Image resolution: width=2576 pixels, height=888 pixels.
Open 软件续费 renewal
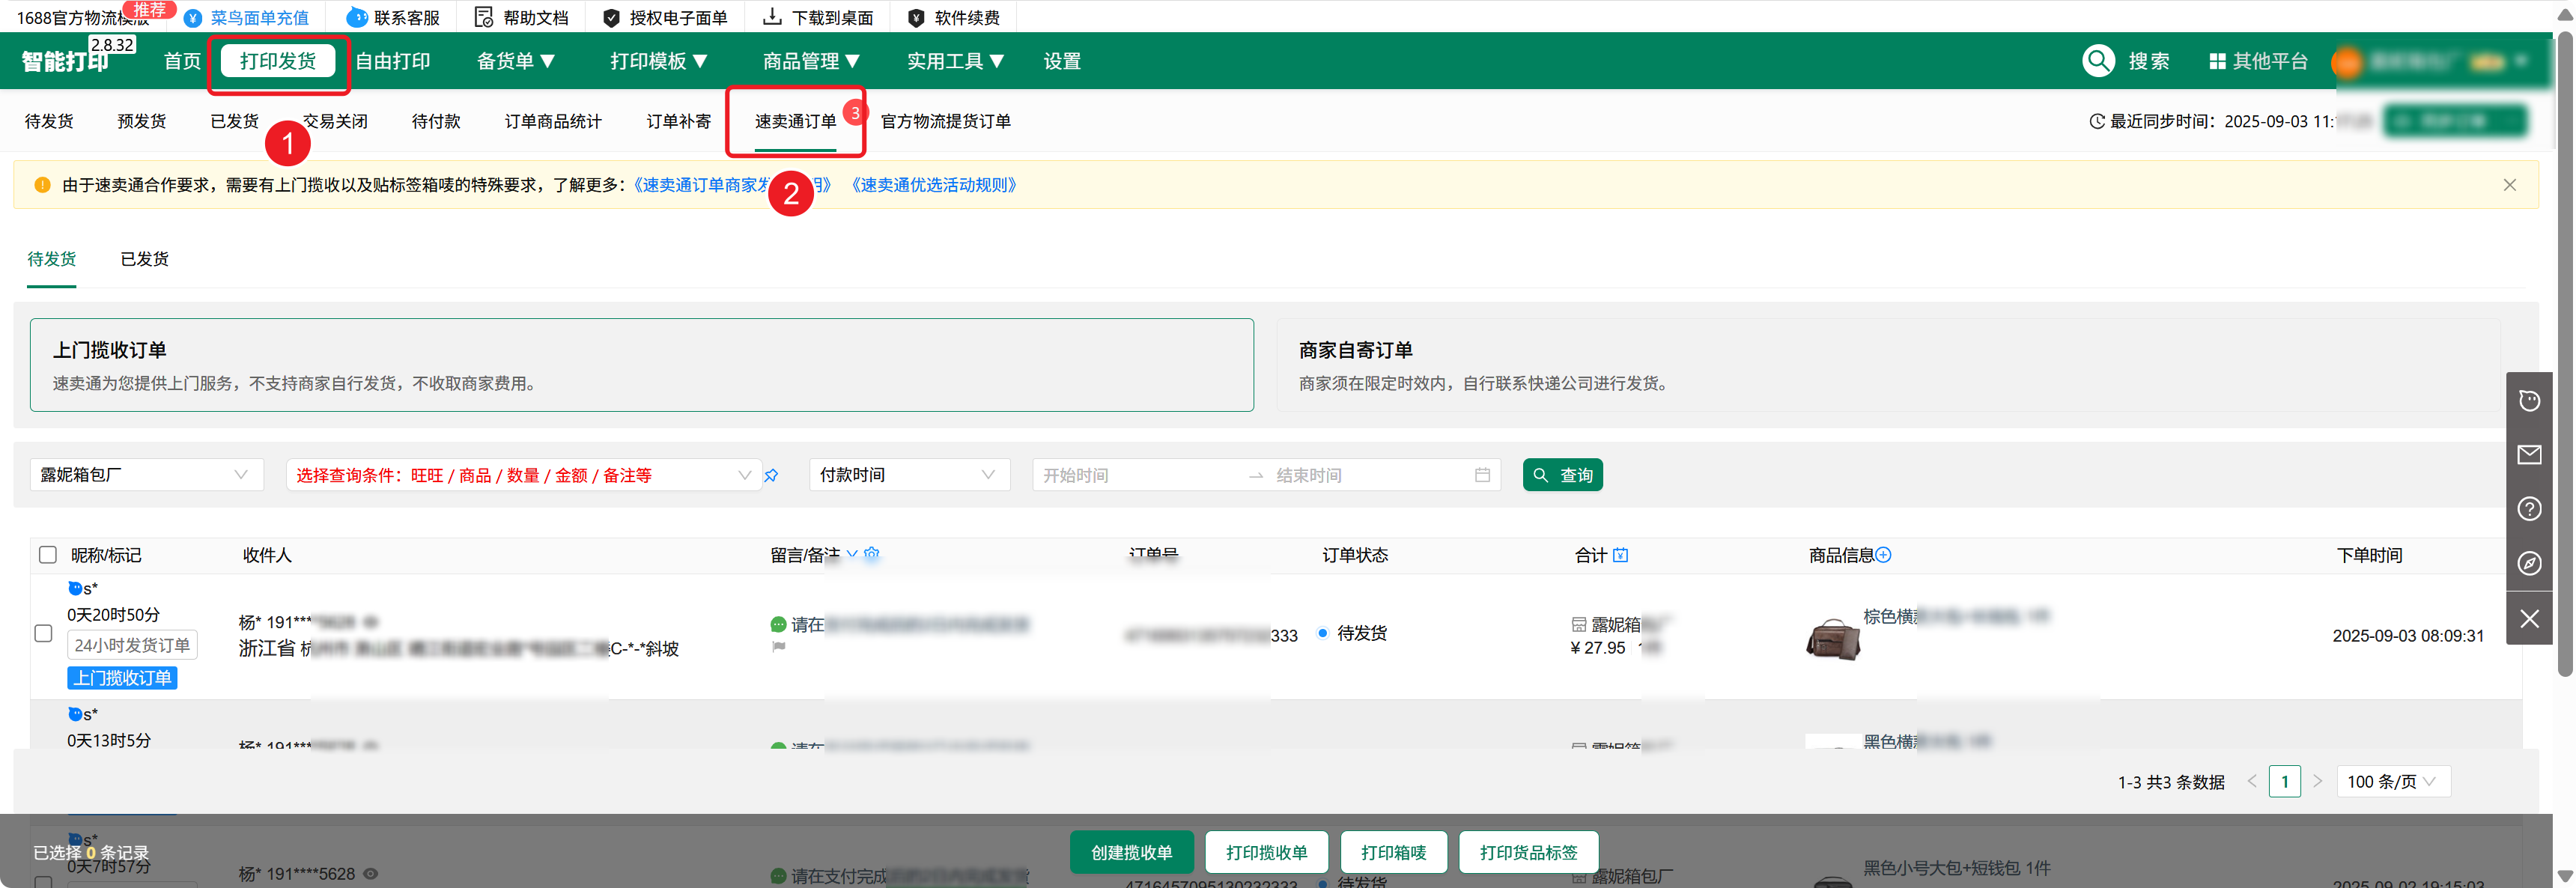pos(953,17)
